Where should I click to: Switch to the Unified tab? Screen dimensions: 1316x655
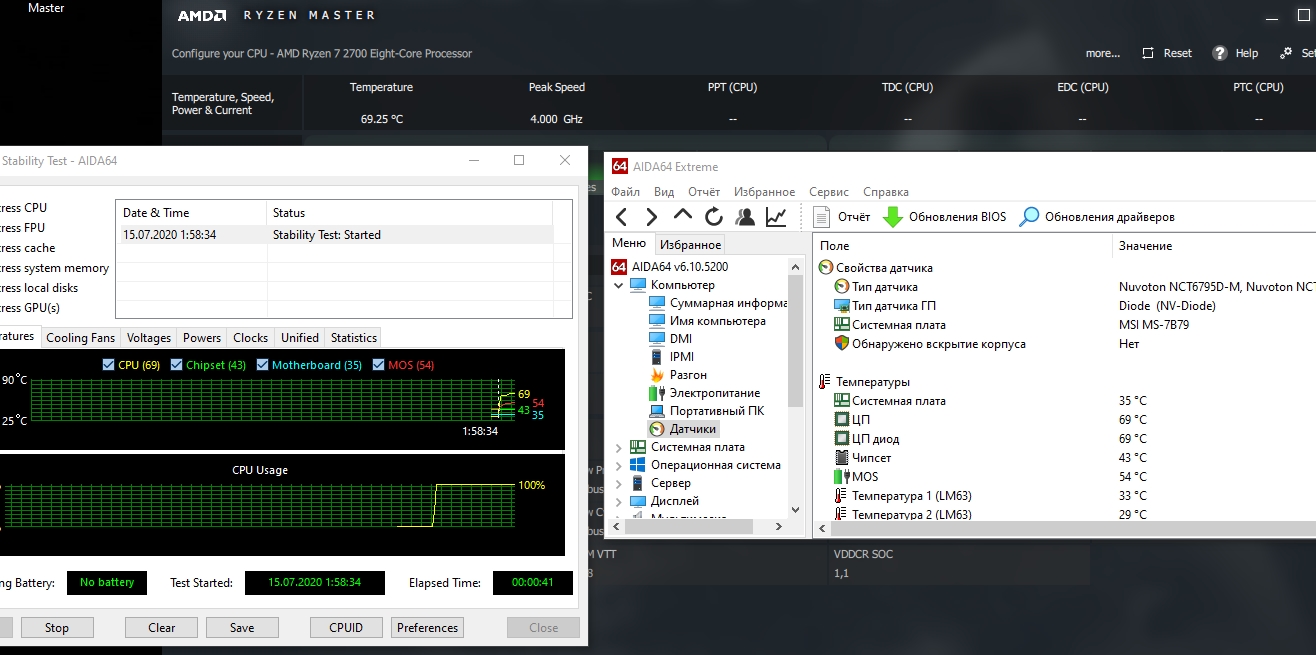[x=300, y=338]
